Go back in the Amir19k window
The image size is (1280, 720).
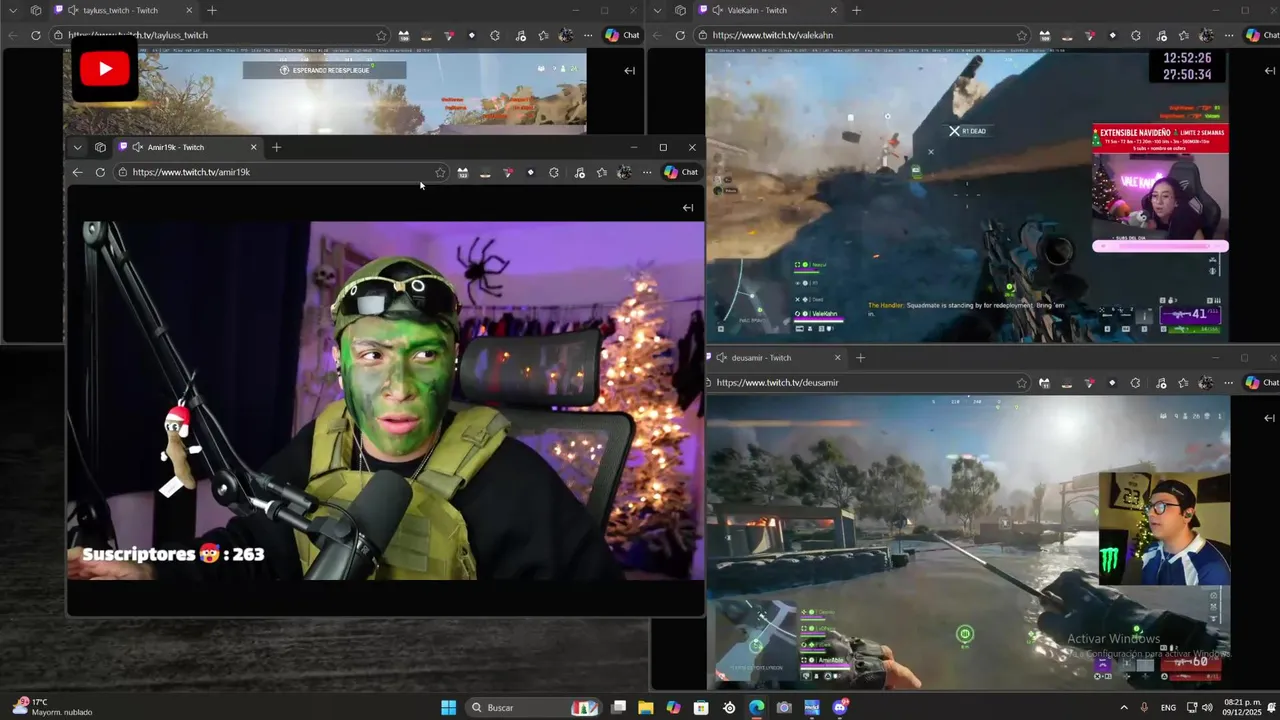pyautogui.click(x=77, y=172)
